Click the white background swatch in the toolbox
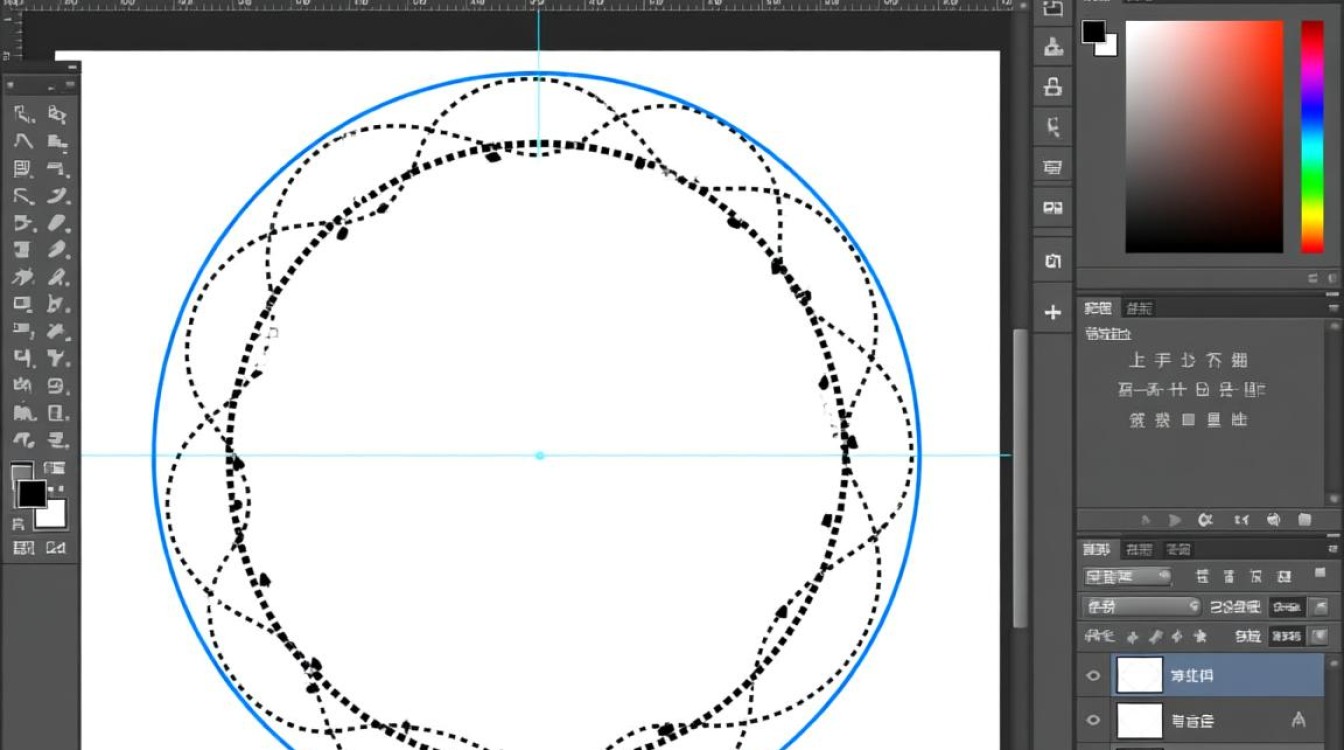 (x=52, y=514)
